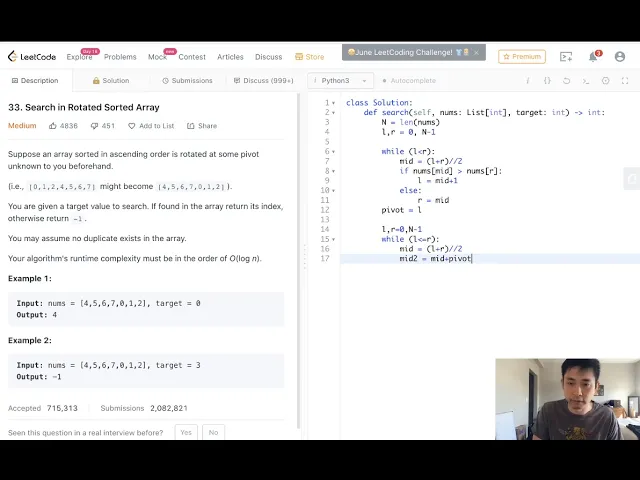Click the Submissions count 2,082,821

pos(169,408)
